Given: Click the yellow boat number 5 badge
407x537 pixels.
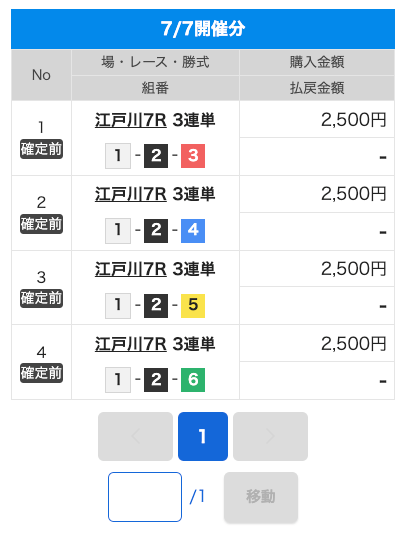Looking at the screenshot, I should tap(193, 305).
